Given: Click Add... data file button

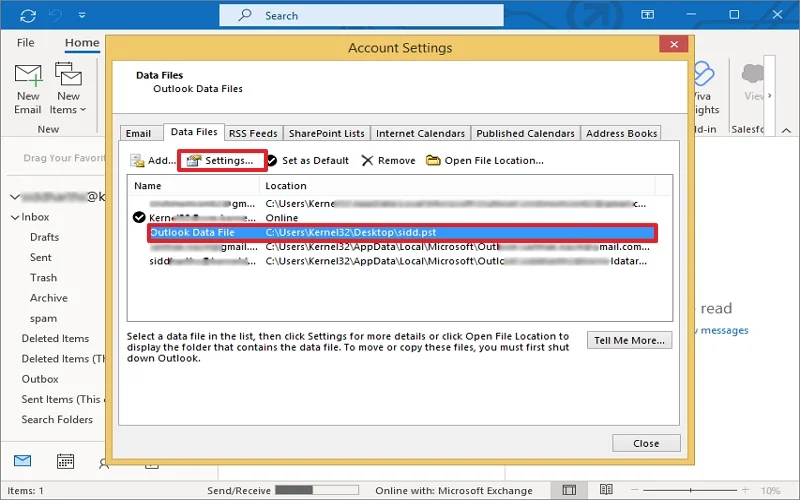Looking at the screenshot, I should pos(153,161).
